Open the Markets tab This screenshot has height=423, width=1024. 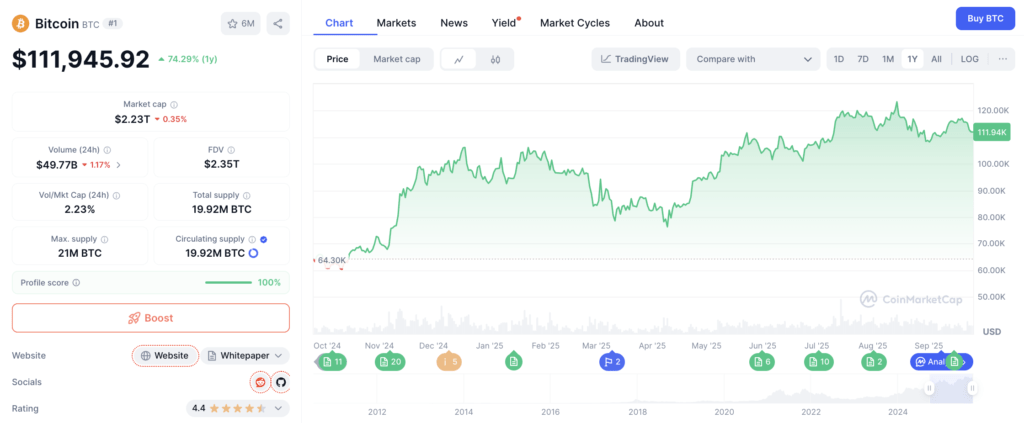(396, 23)
